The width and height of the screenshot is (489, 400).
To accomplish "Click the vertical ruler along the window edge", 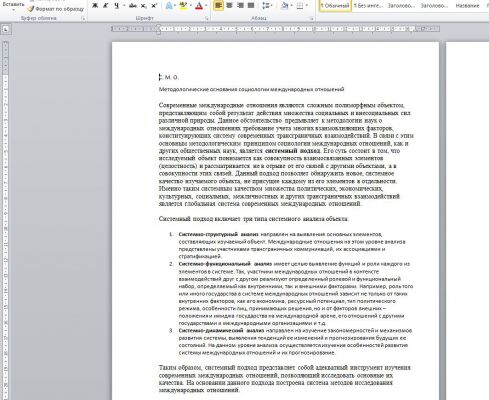I will click(5, 220).
